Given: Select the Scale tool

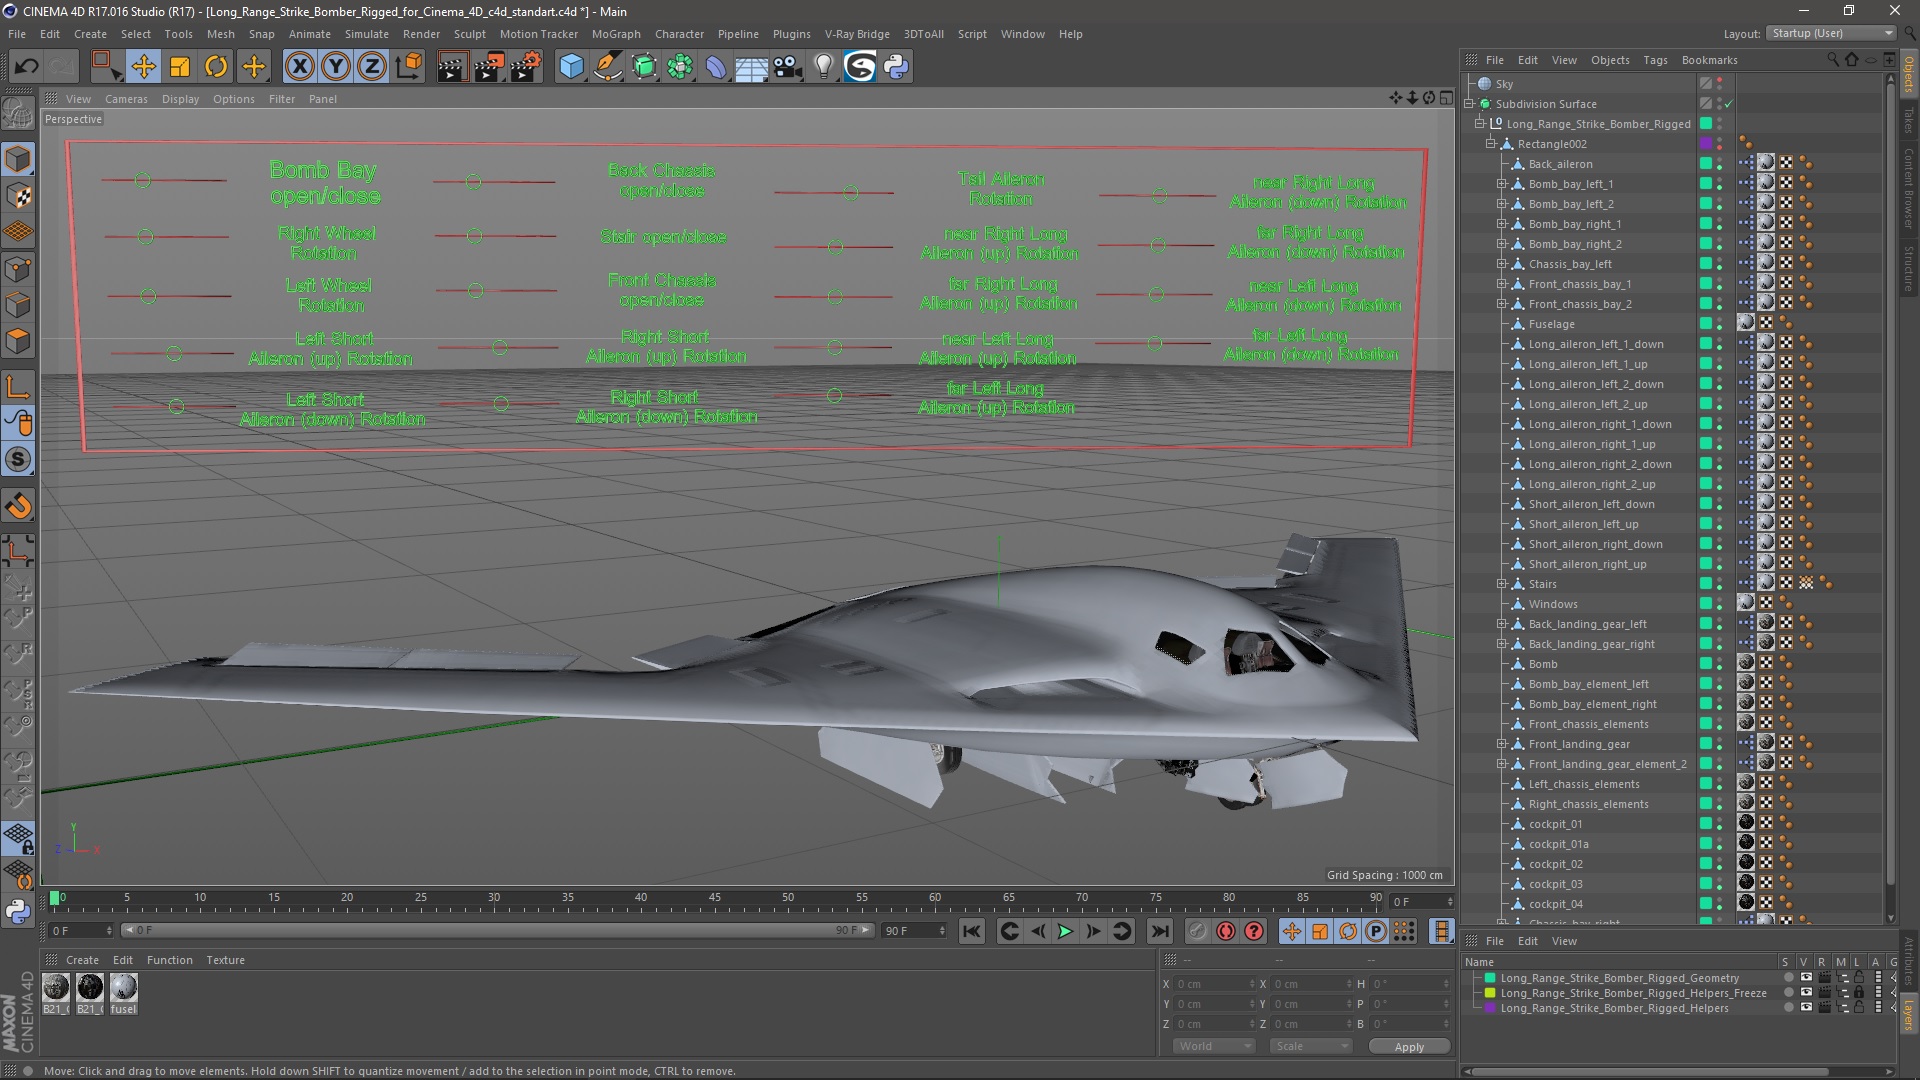Looking at the screenshot, I should point(180,67).
